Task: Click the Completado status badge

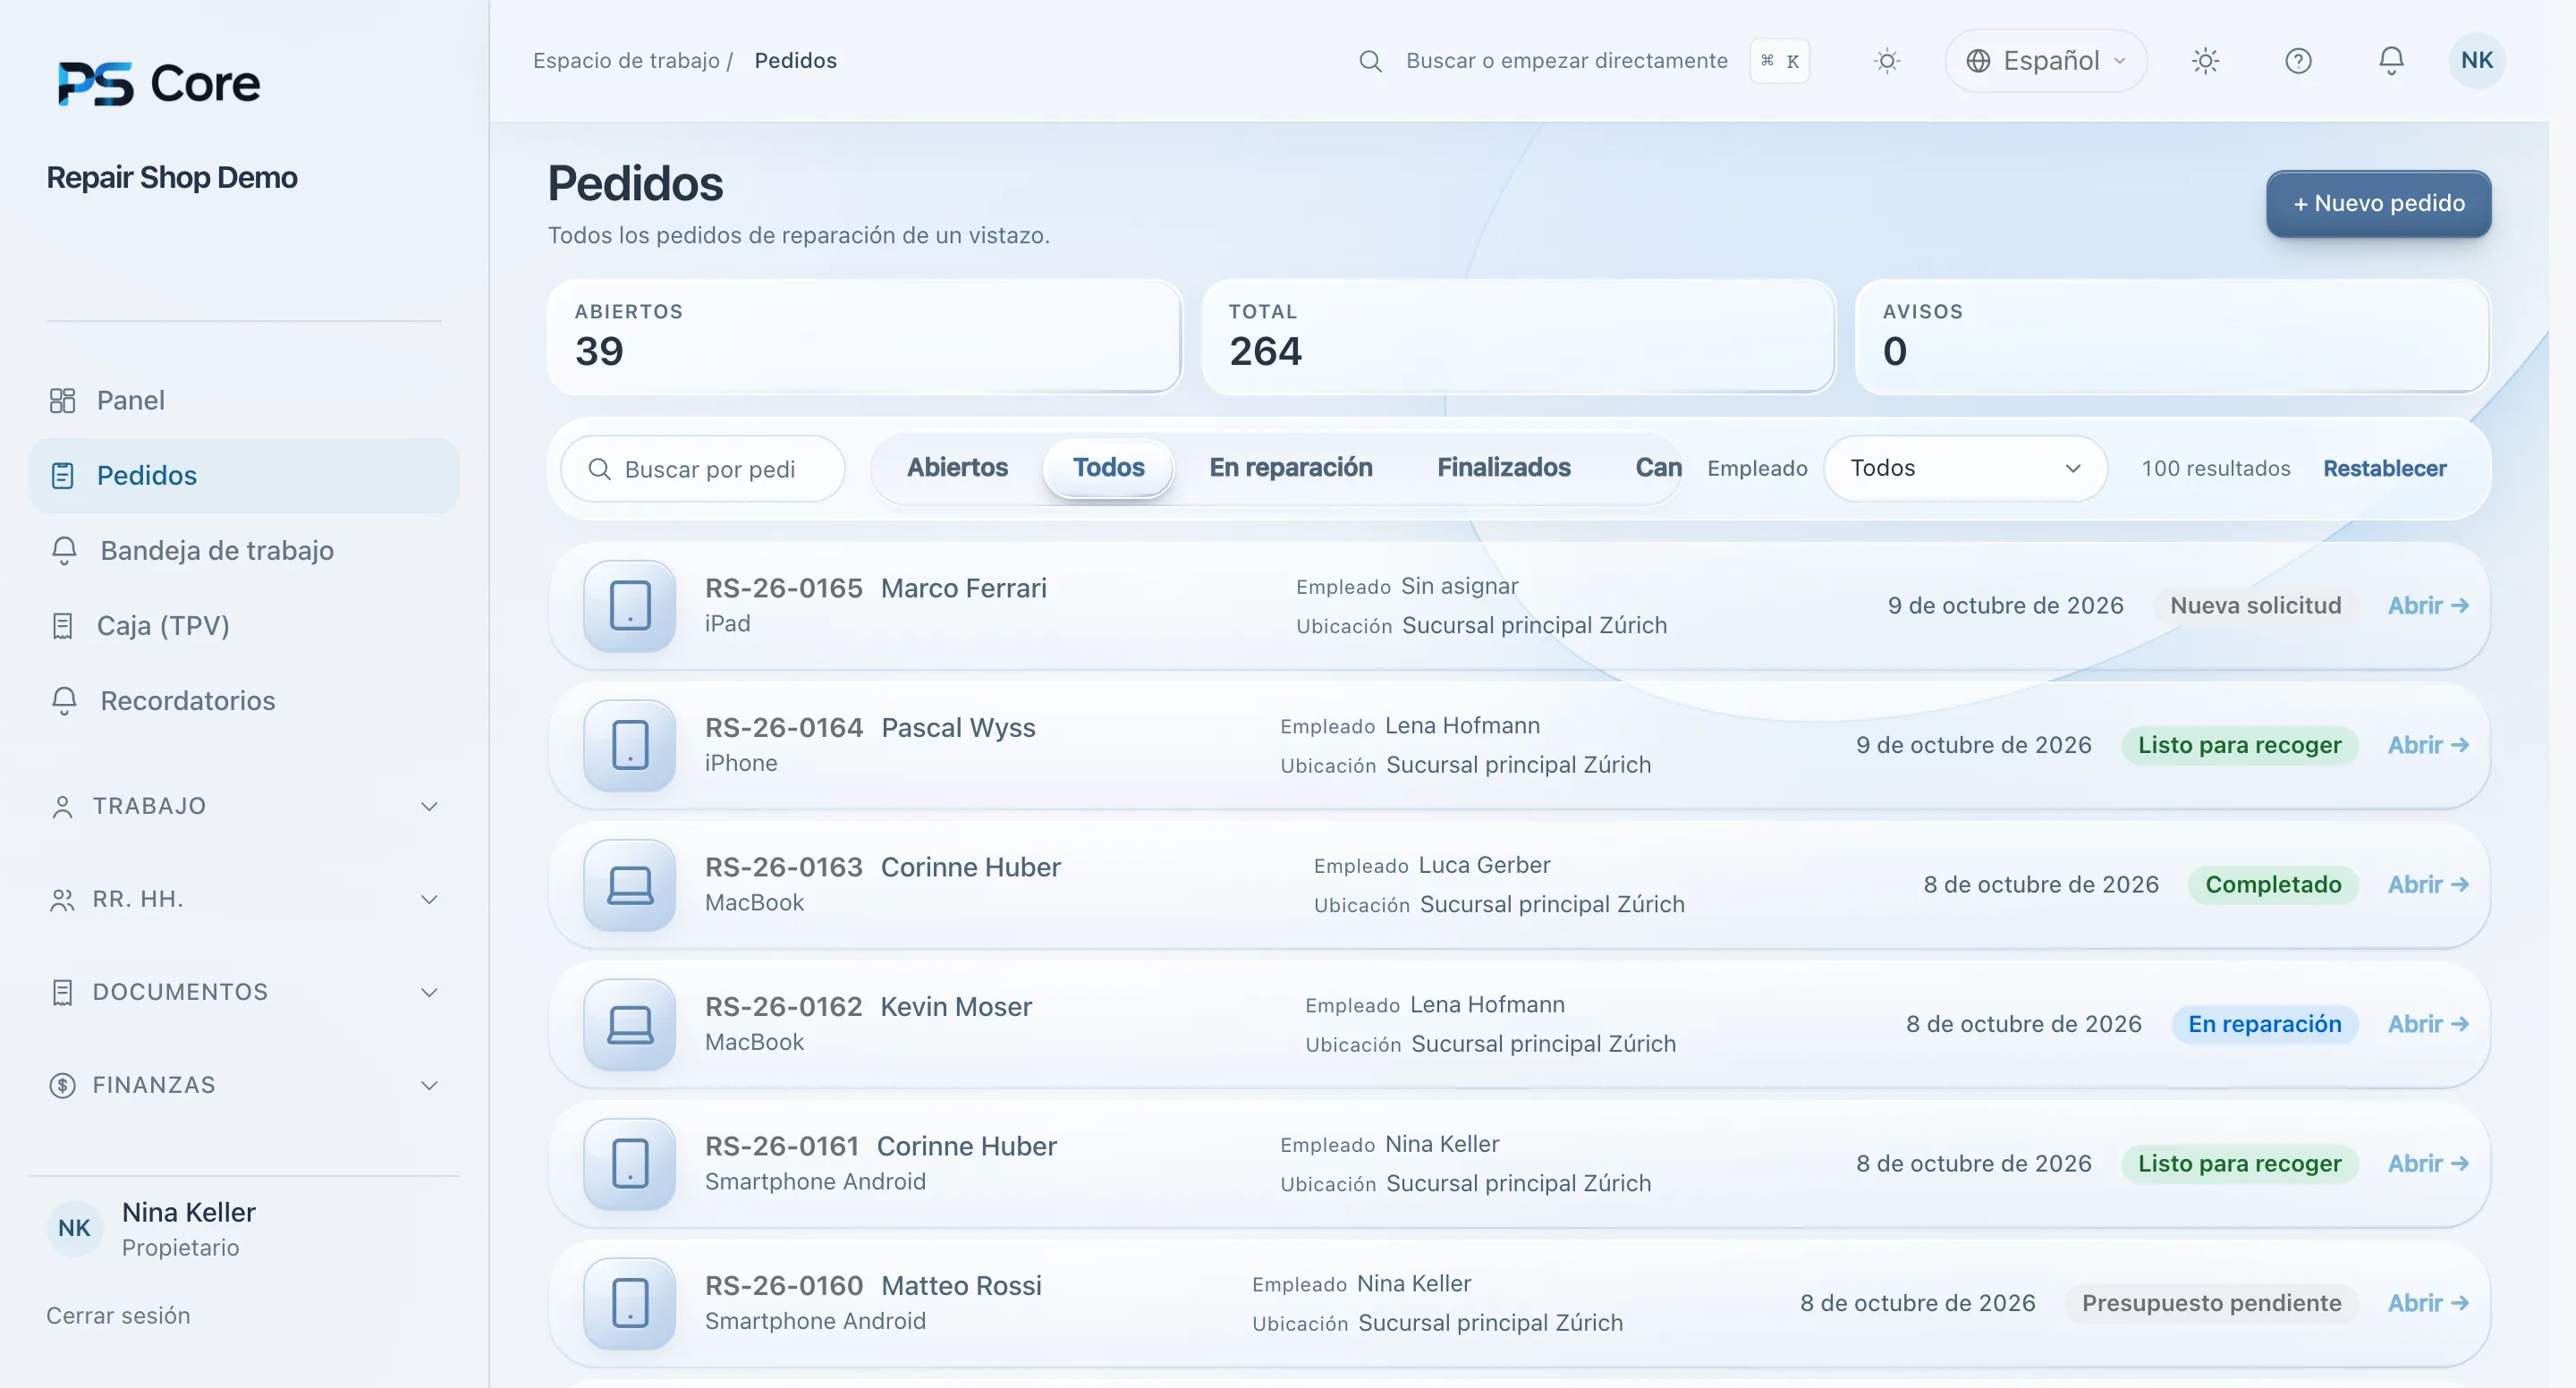Action: click(x=2273, y=885)
